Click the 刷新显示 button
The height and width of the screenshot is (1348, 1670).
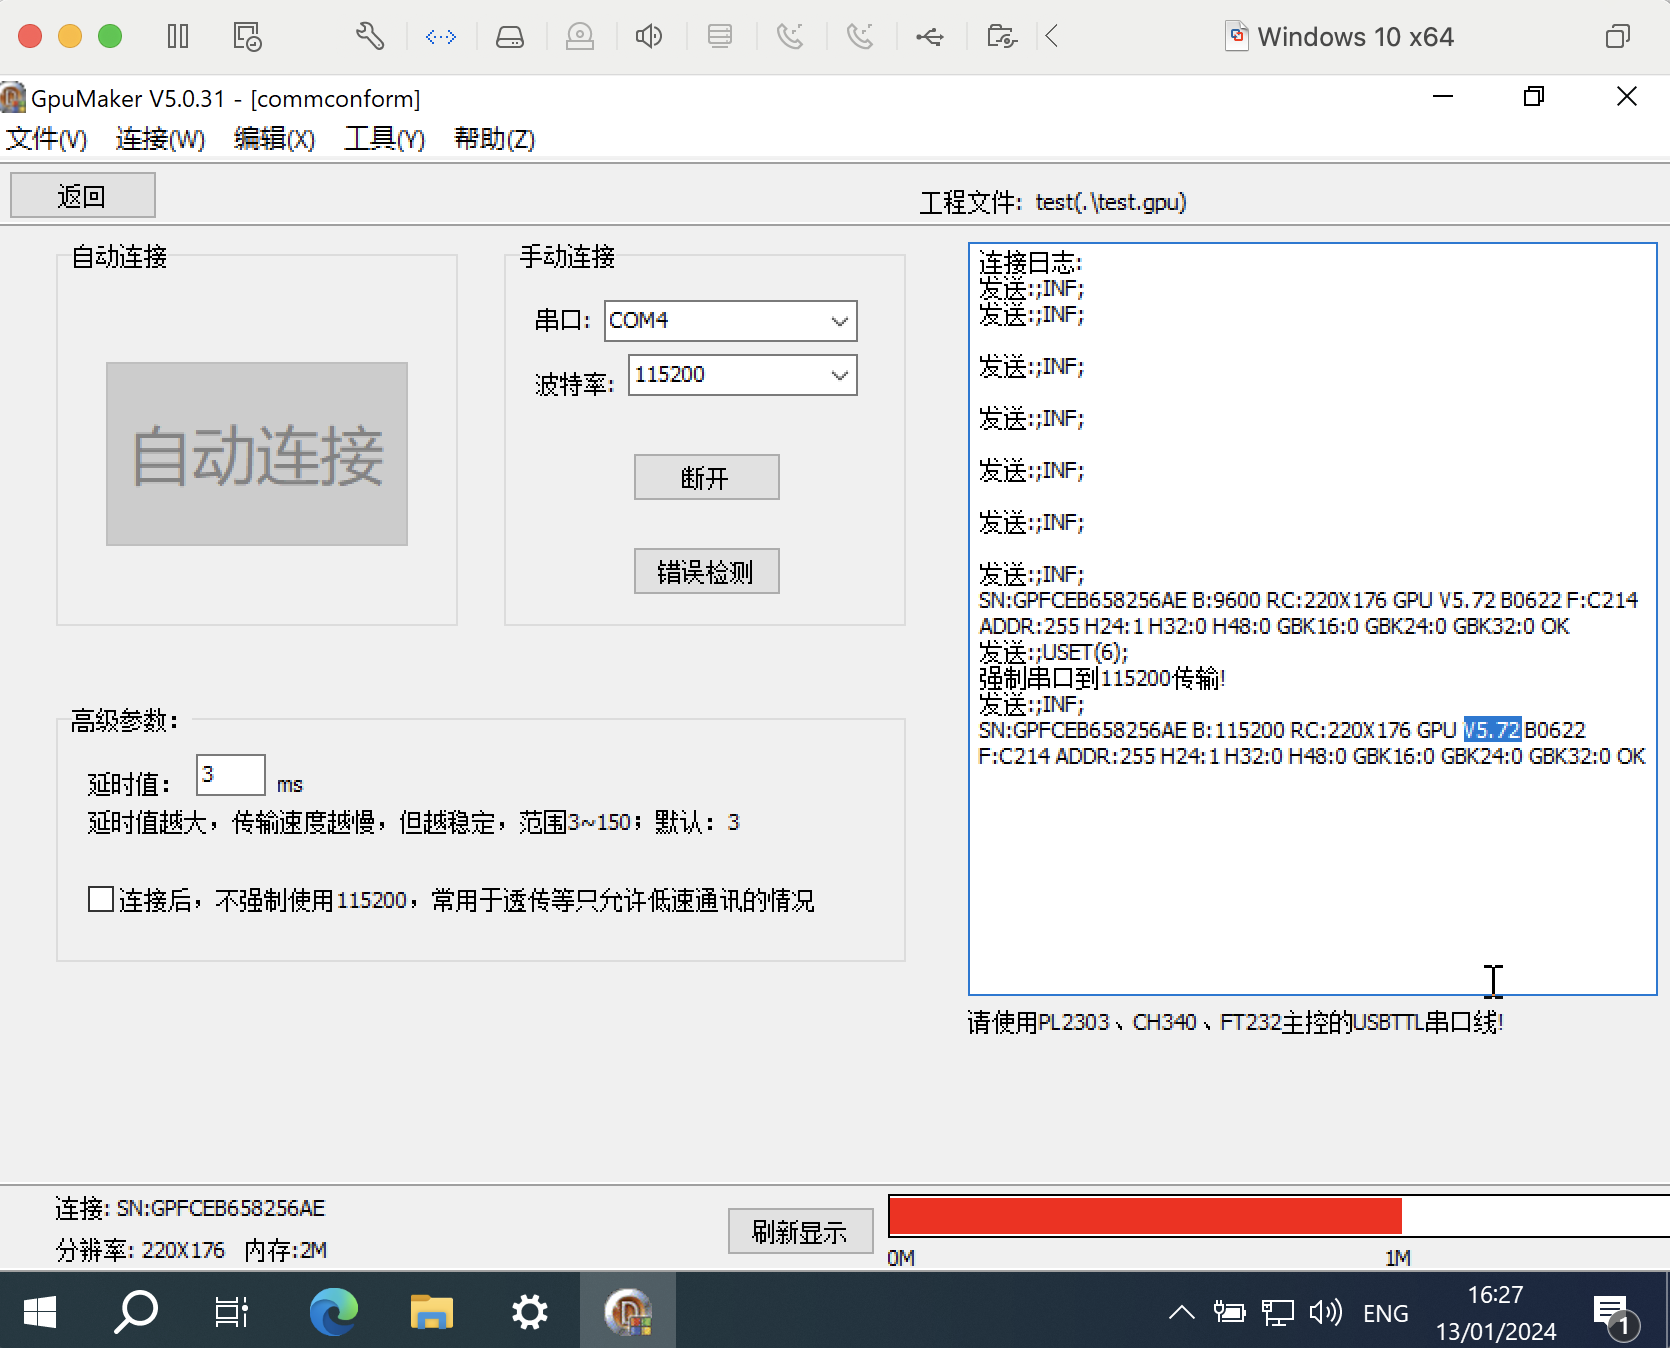tap(800, 1231)
